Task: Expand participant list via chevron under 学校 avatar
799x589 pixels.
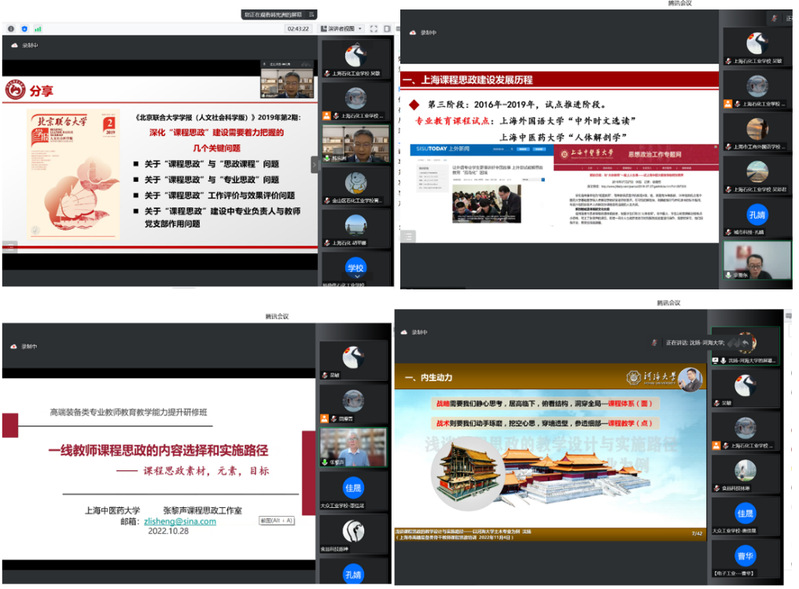Action: [x=357, y=276]
